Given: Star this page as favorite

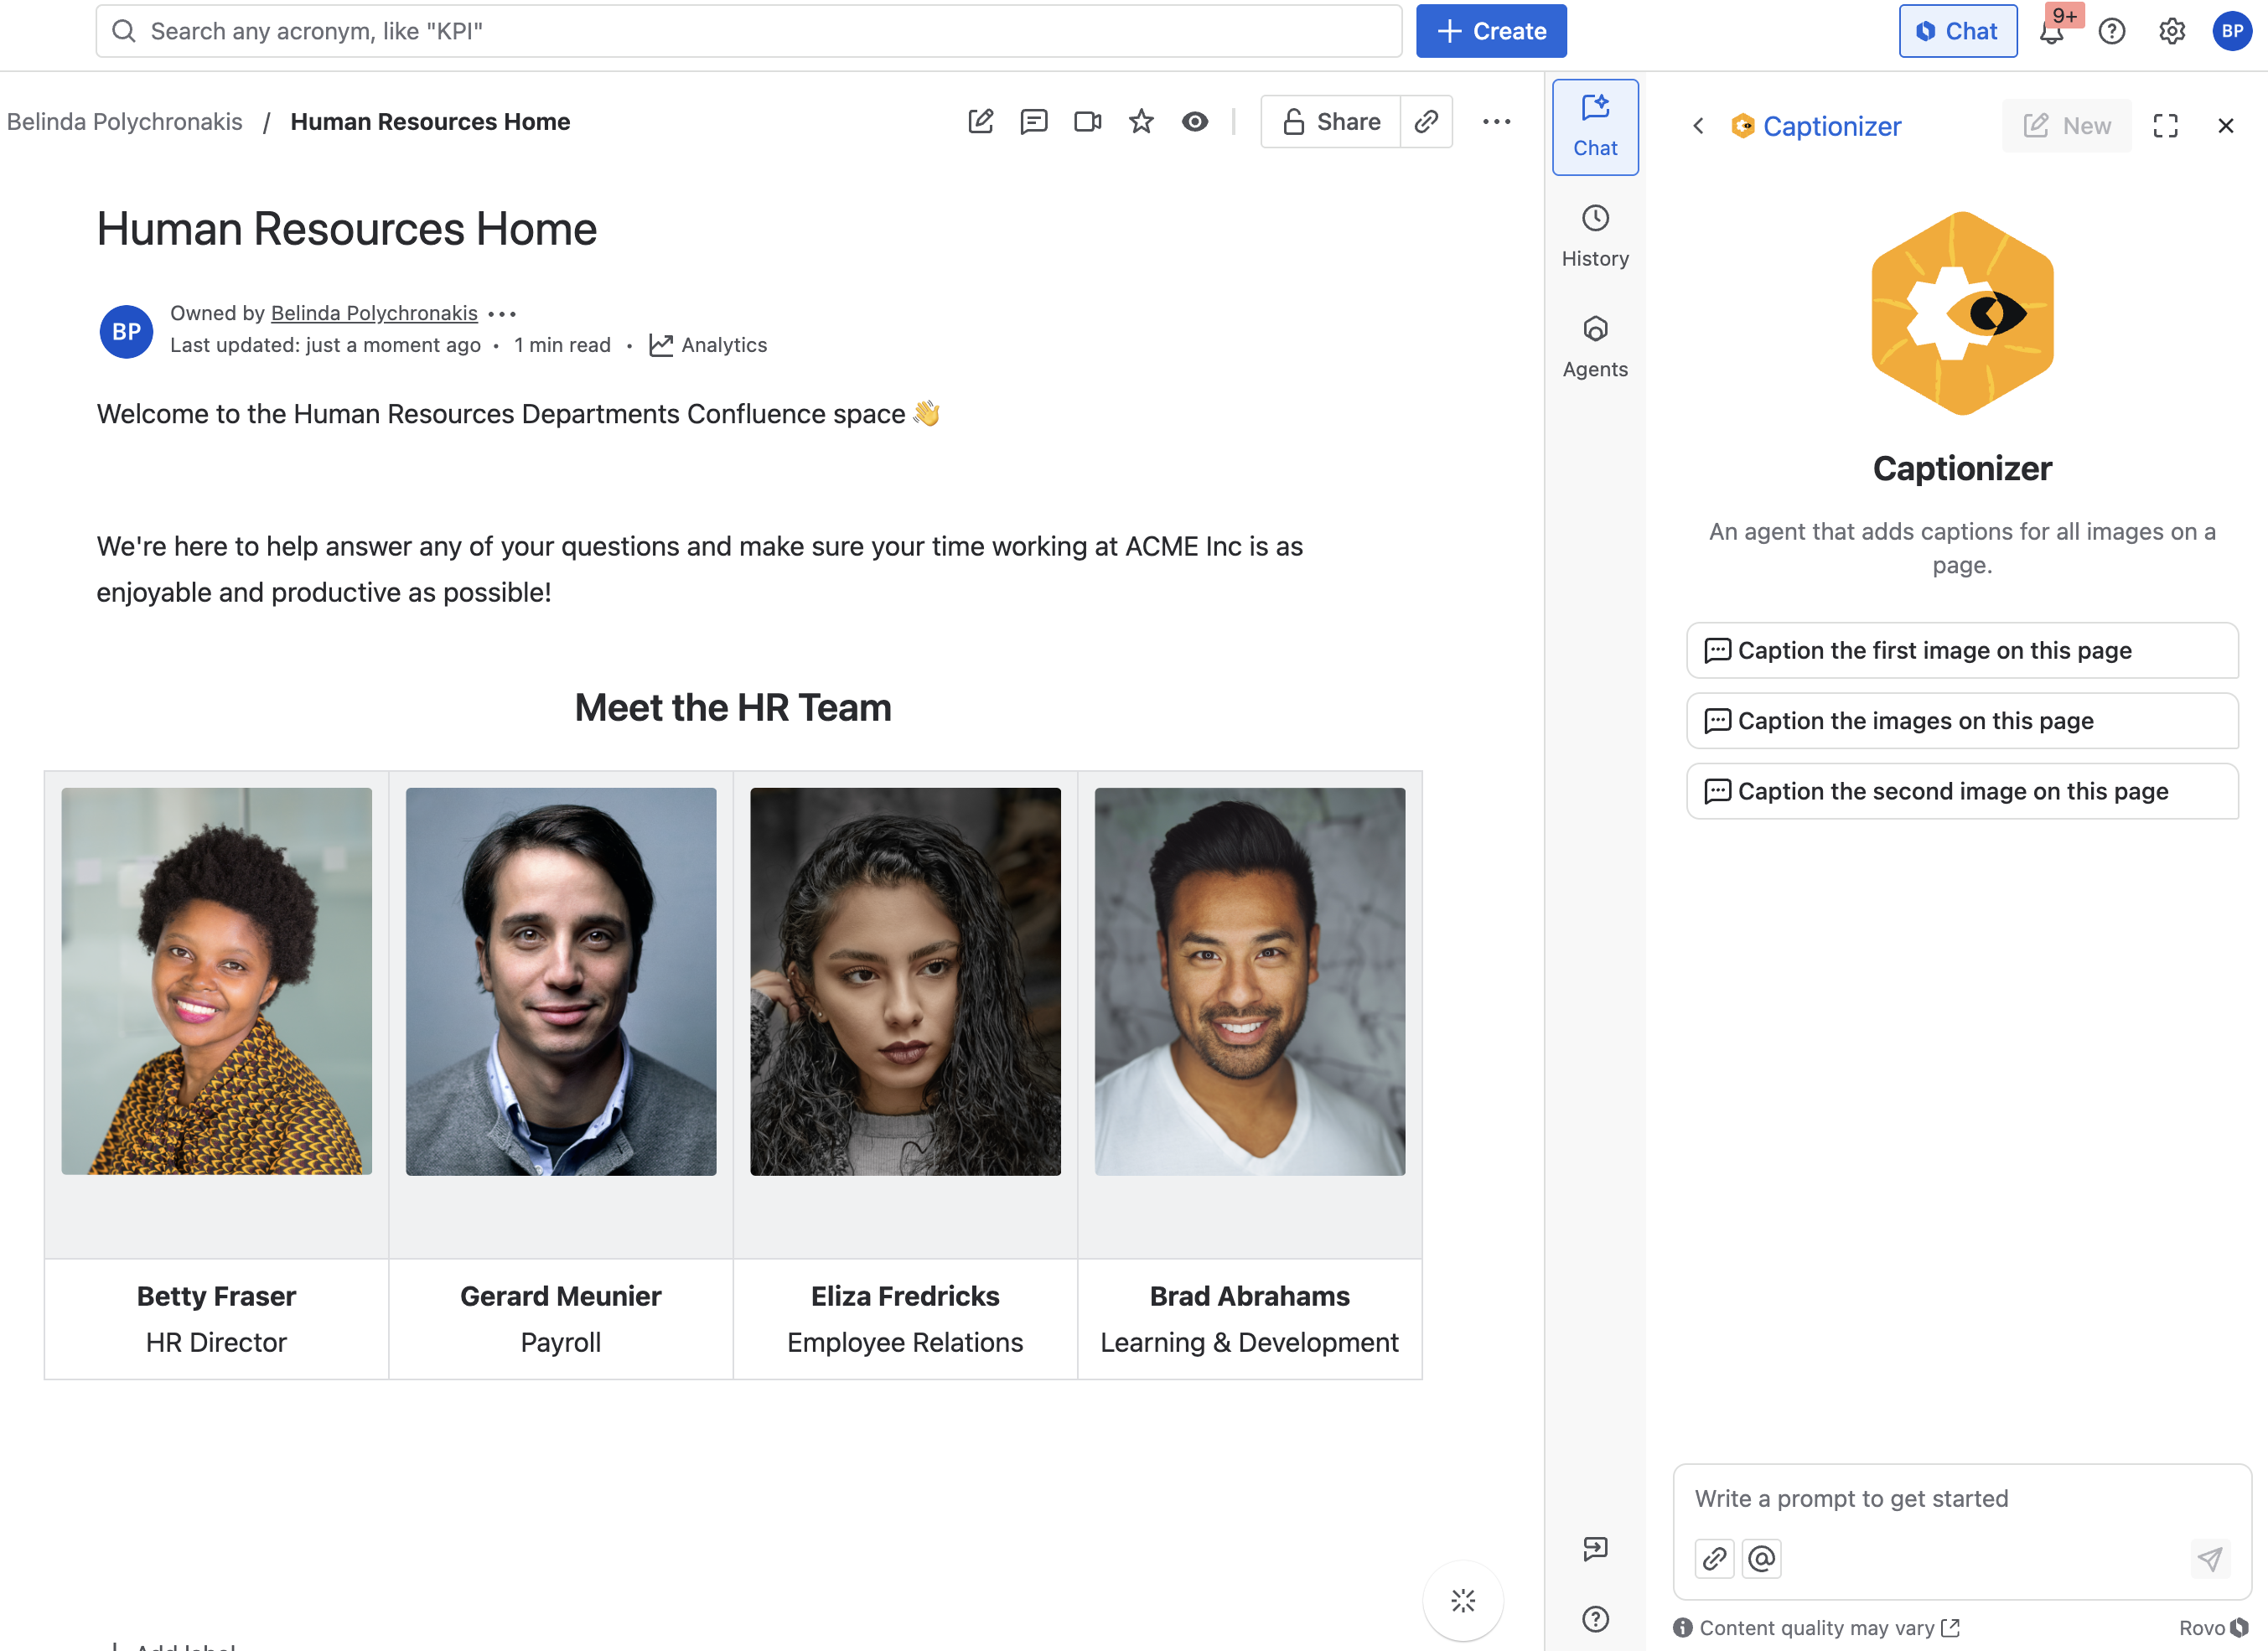Looking at the screenshot, I should (1141, 122).
